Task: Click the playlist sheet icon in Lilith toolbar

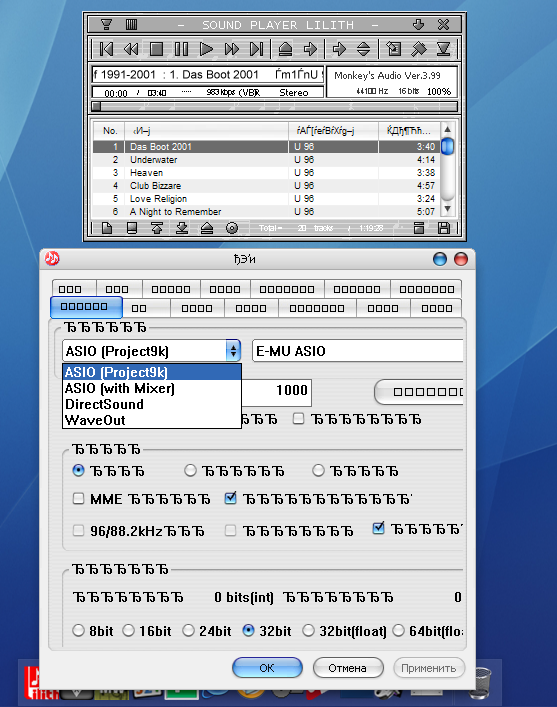Action: pos(394,49)
